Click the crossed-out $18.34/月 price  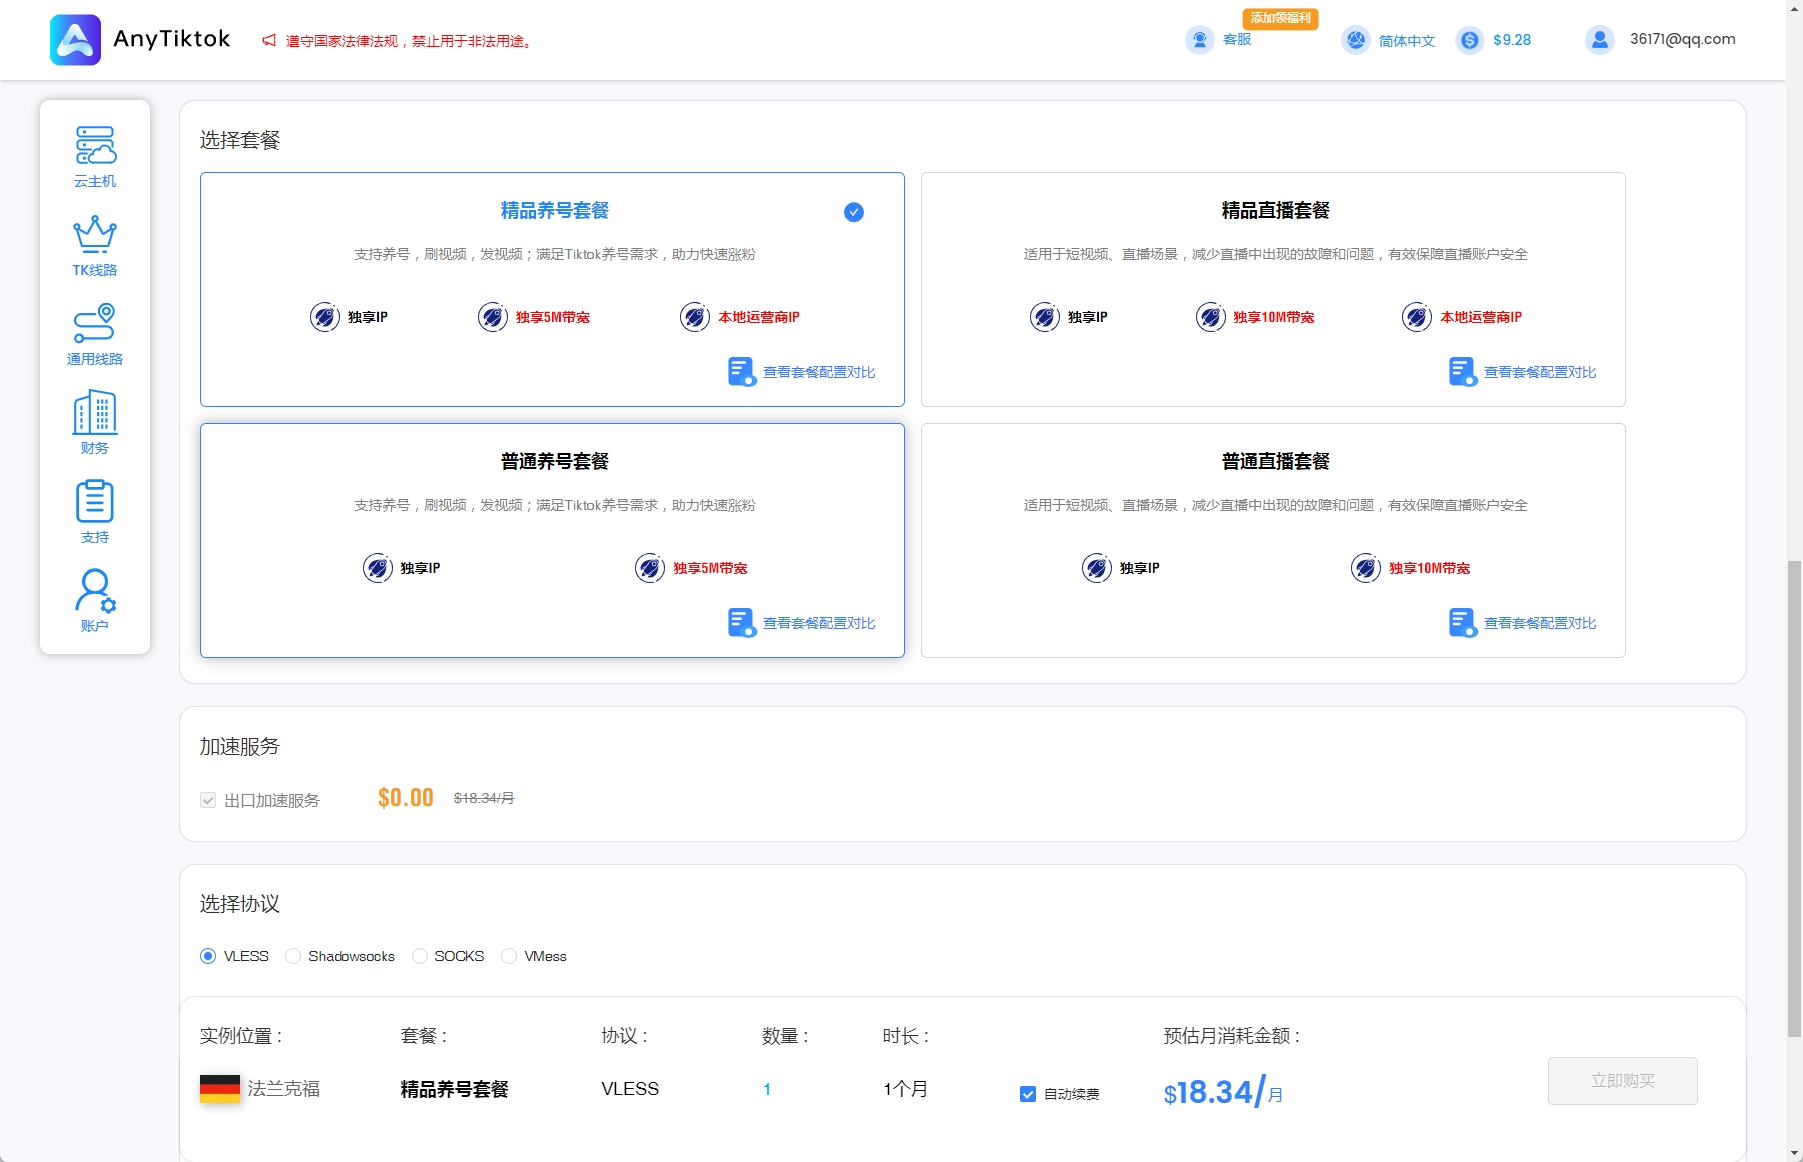484,798
